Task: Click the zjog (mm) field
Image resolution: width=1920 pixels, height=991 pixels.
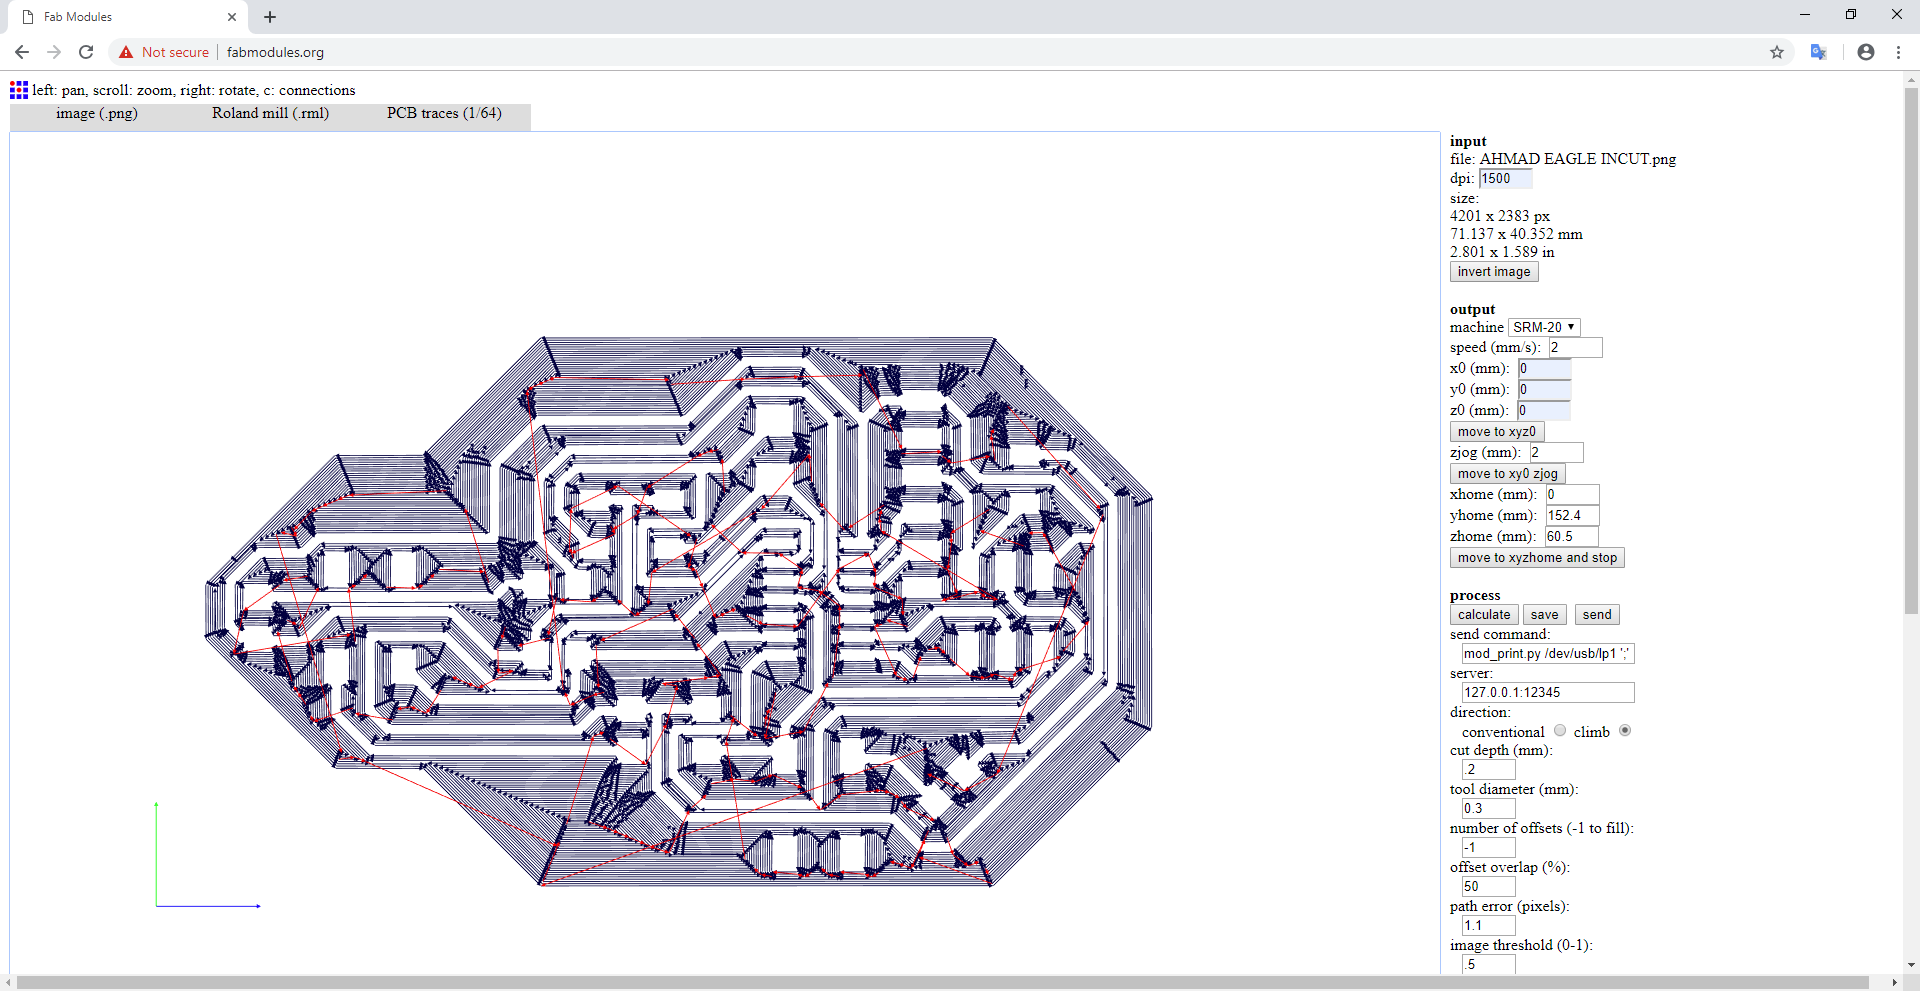Action: [1556, 453]
